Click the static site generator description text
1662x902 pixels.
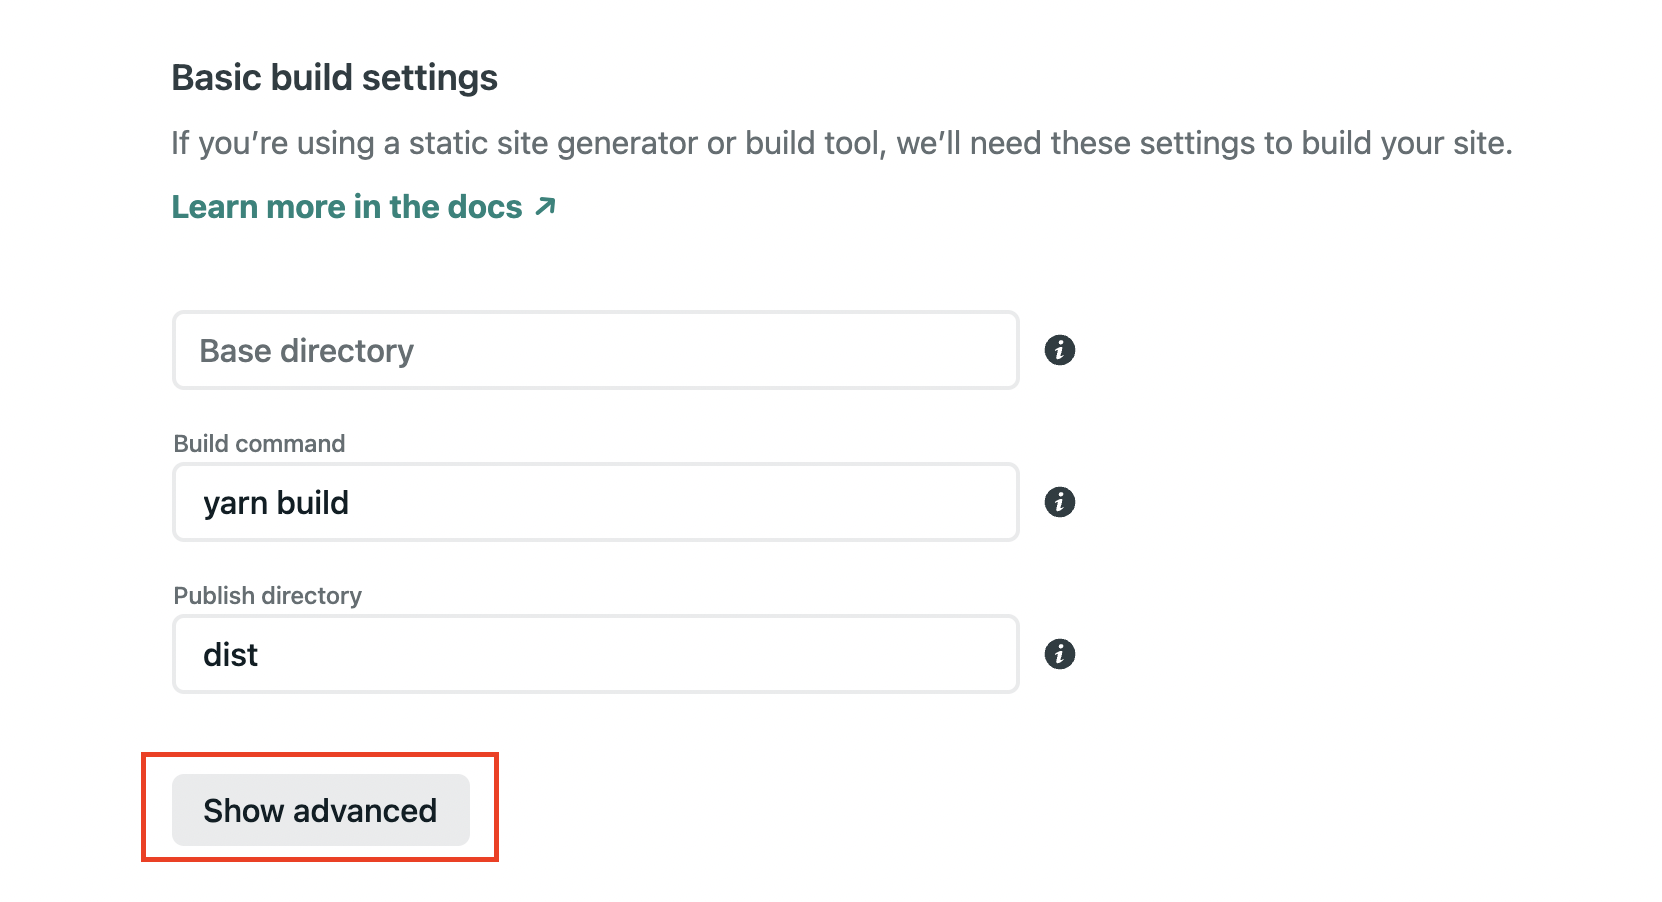point(840,143)
